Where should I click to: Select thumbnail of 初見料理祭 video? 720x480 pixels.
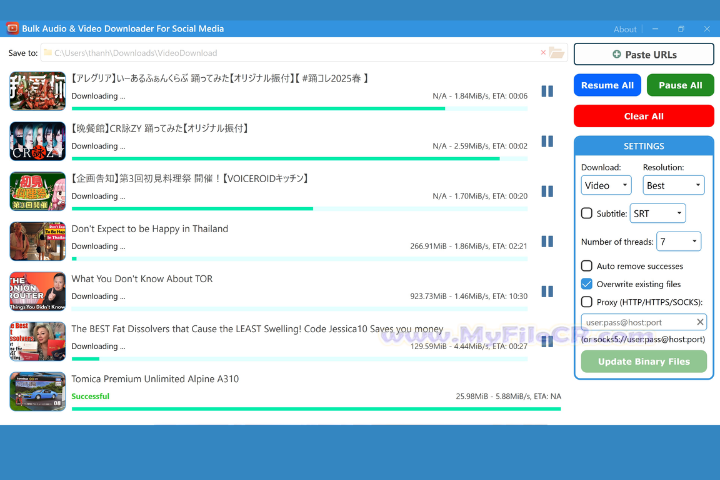tap(38, 191)
